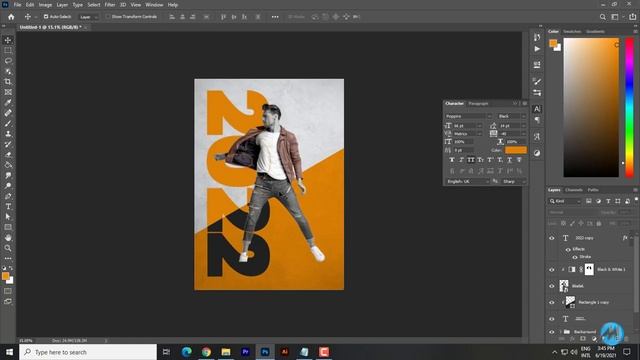Screen dimensions: 640x360
Task: Apply Faux Bold in Character panel
Action: (451, 160)
